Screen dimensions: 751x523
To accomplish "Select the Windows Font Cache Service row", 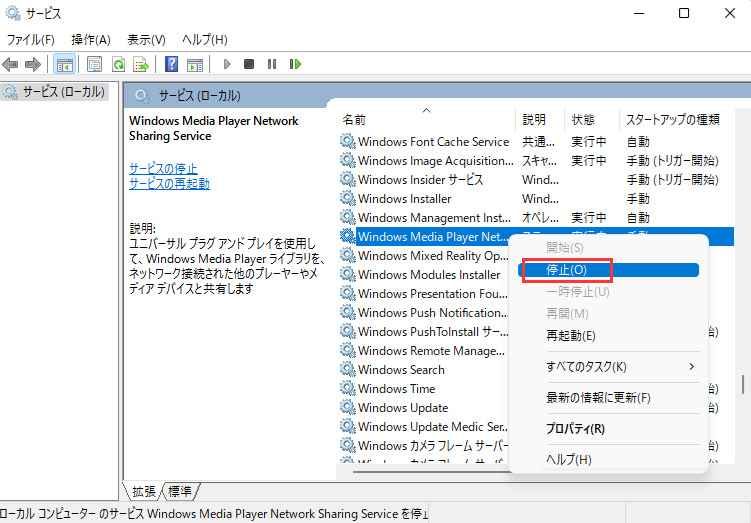I will (x=536, y=141).
